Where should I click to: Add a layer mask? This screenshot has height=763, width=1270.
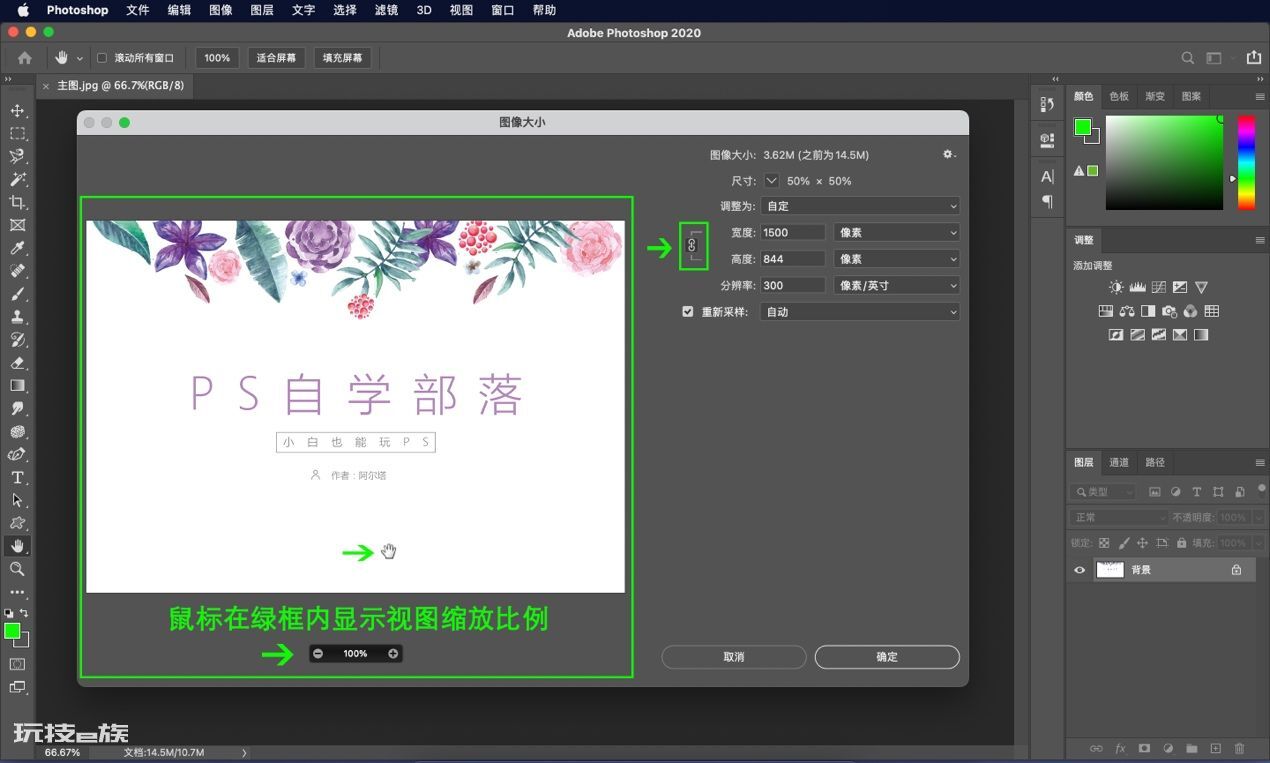(x=1144, y=748)
